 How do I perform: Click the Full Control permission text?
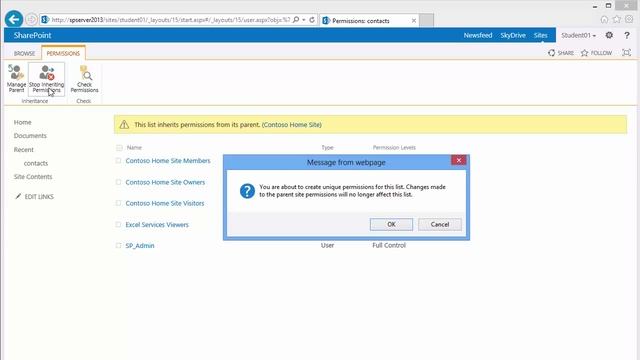389,245
